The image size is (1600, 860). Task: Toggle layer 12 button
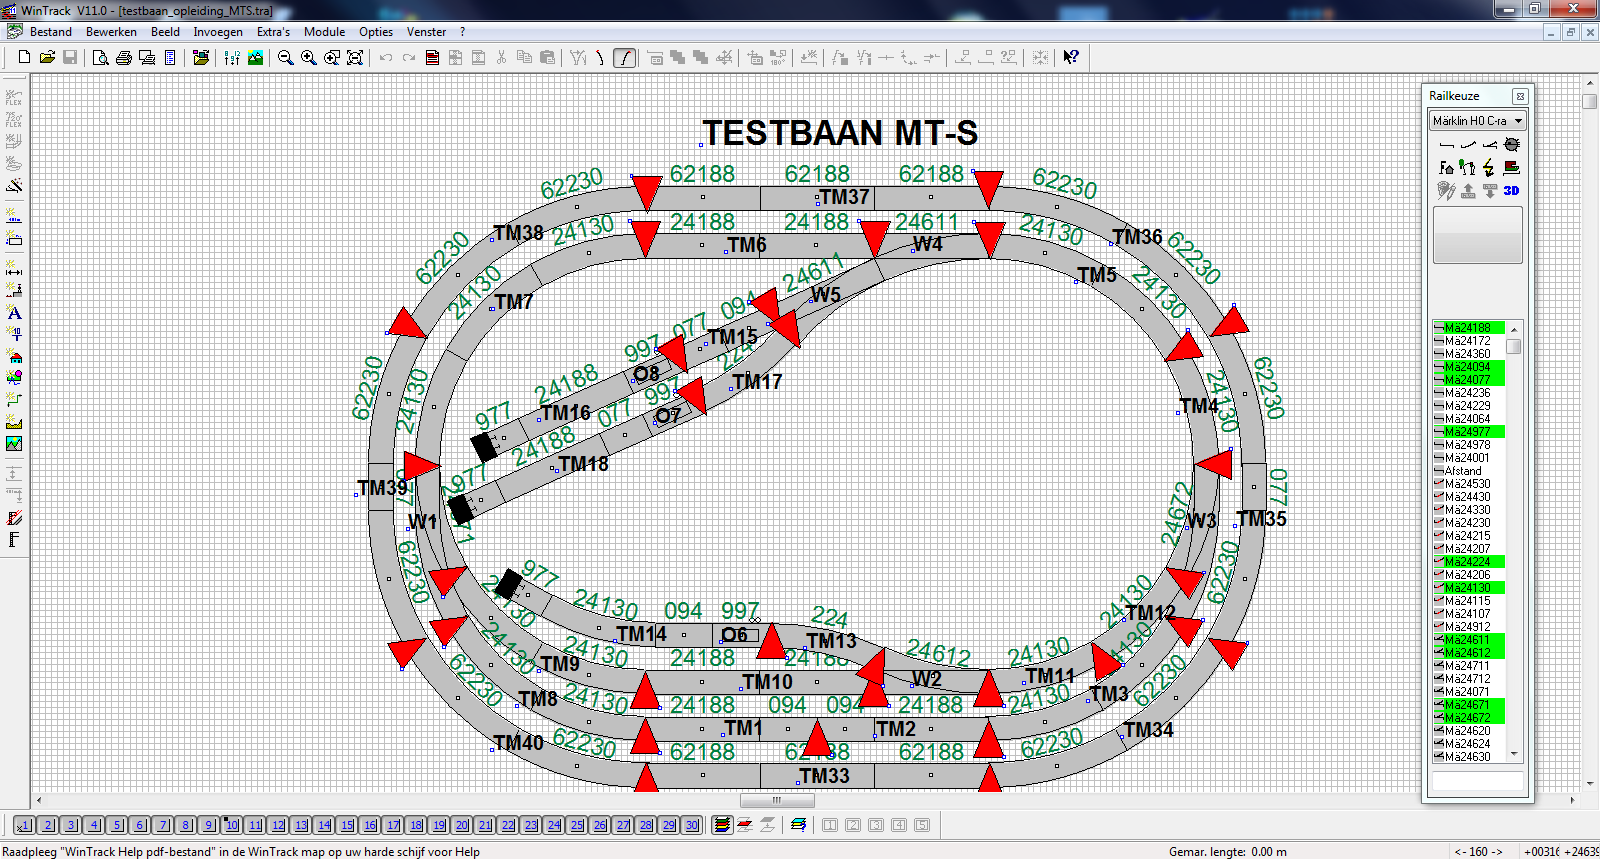pos(278,825)
